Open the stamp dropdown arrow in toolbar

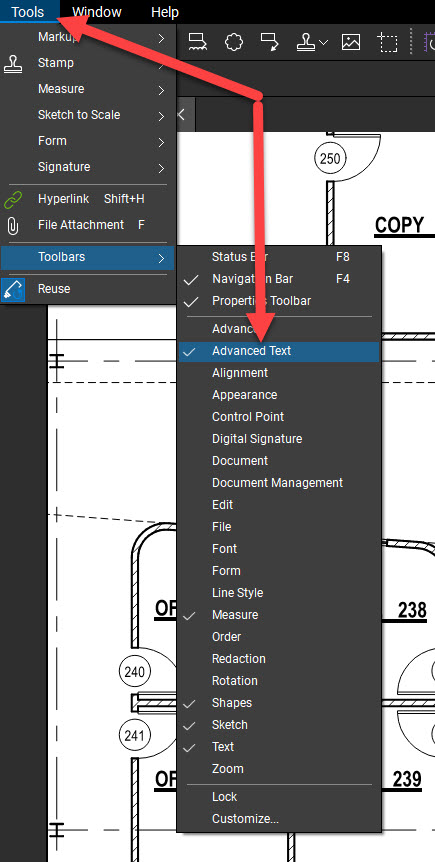click(323, 42)
